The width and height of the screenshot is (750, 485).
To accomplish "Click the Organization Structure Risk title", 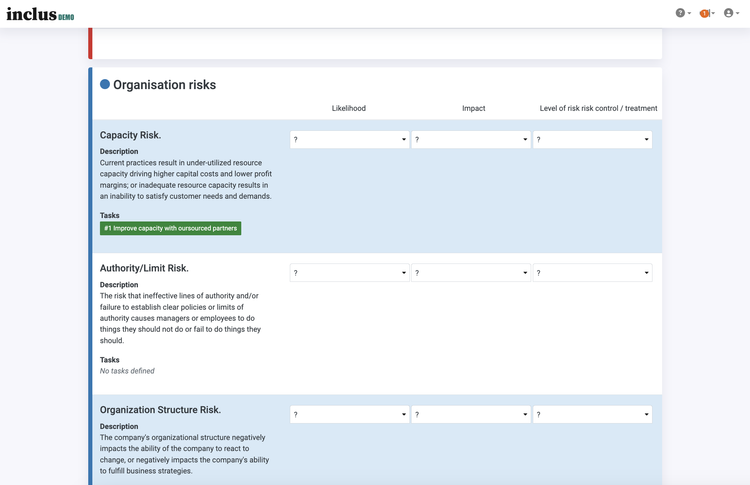I will coord(160,410).
